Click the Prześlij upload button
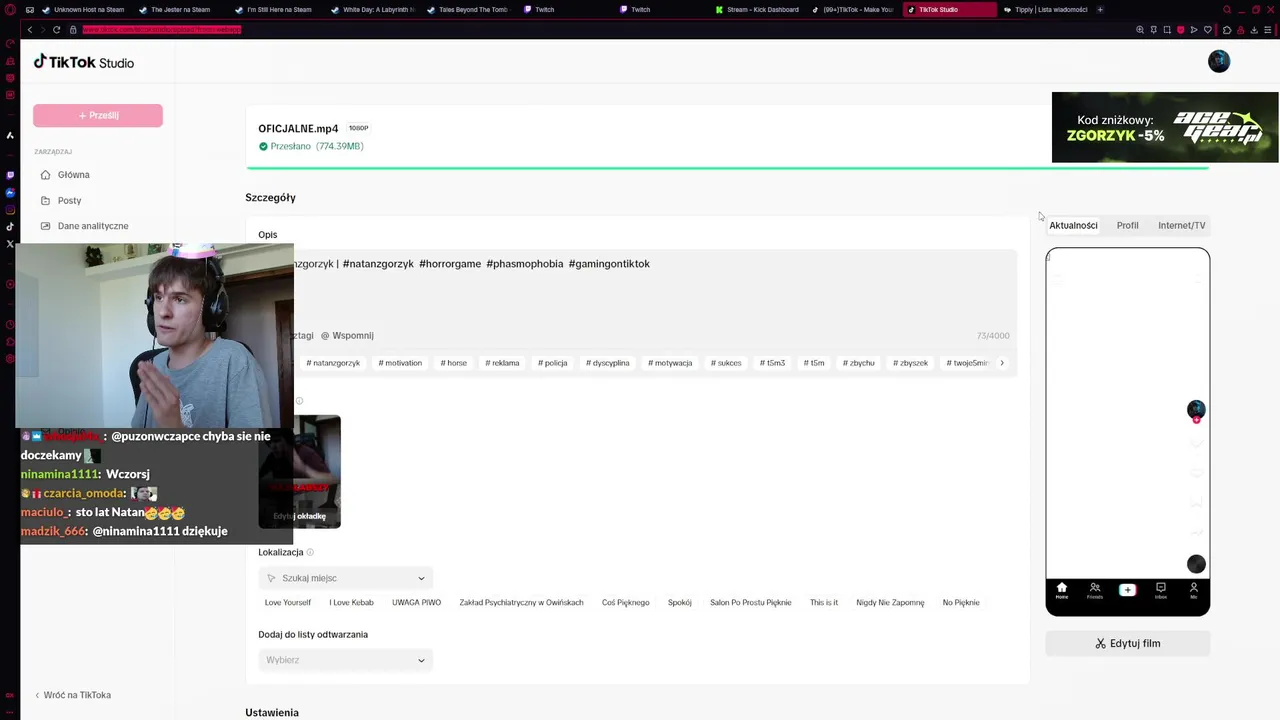 click(98, 115)
